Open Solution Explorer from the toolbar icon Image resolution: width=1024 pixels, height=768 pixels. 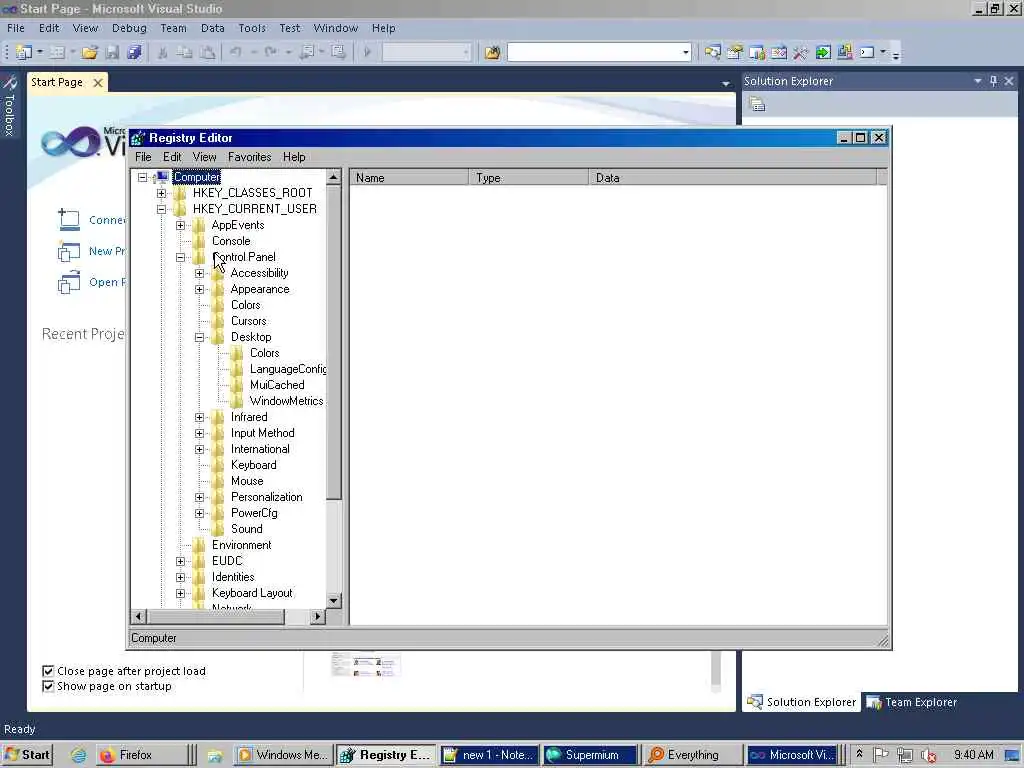point(712,52)
